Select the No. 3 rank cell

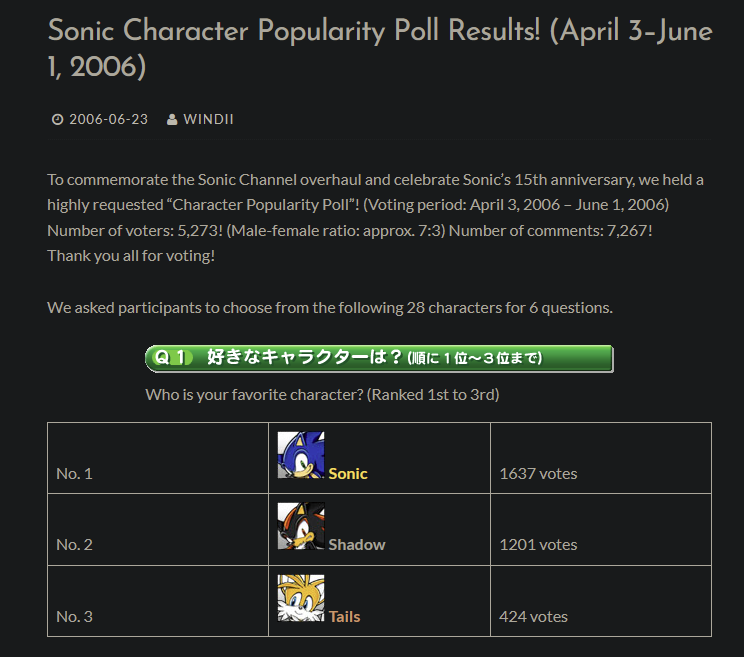point(158,601)
